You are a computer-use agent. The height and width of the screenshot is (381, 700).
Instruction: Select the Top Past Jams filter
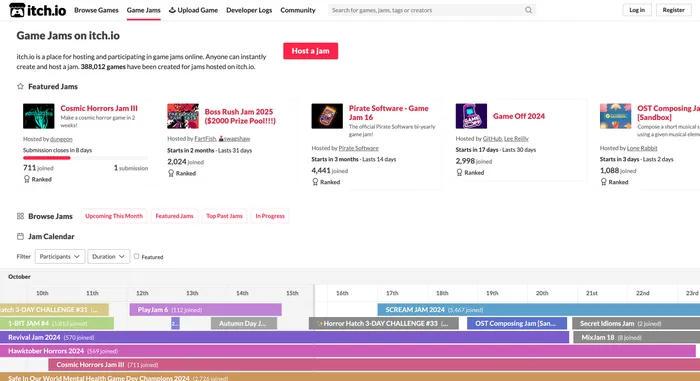[224, 216]
